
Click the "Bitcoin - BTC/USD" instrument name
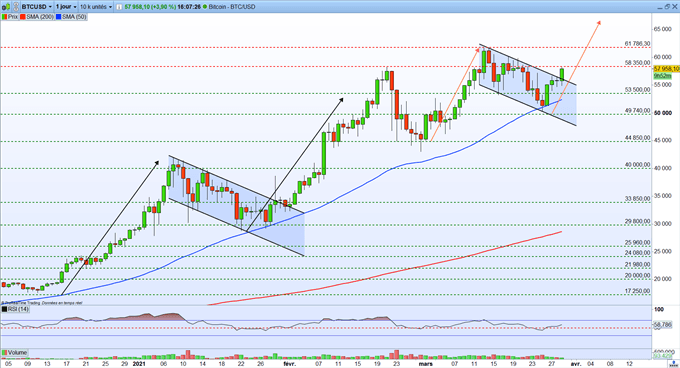point(232,7)
